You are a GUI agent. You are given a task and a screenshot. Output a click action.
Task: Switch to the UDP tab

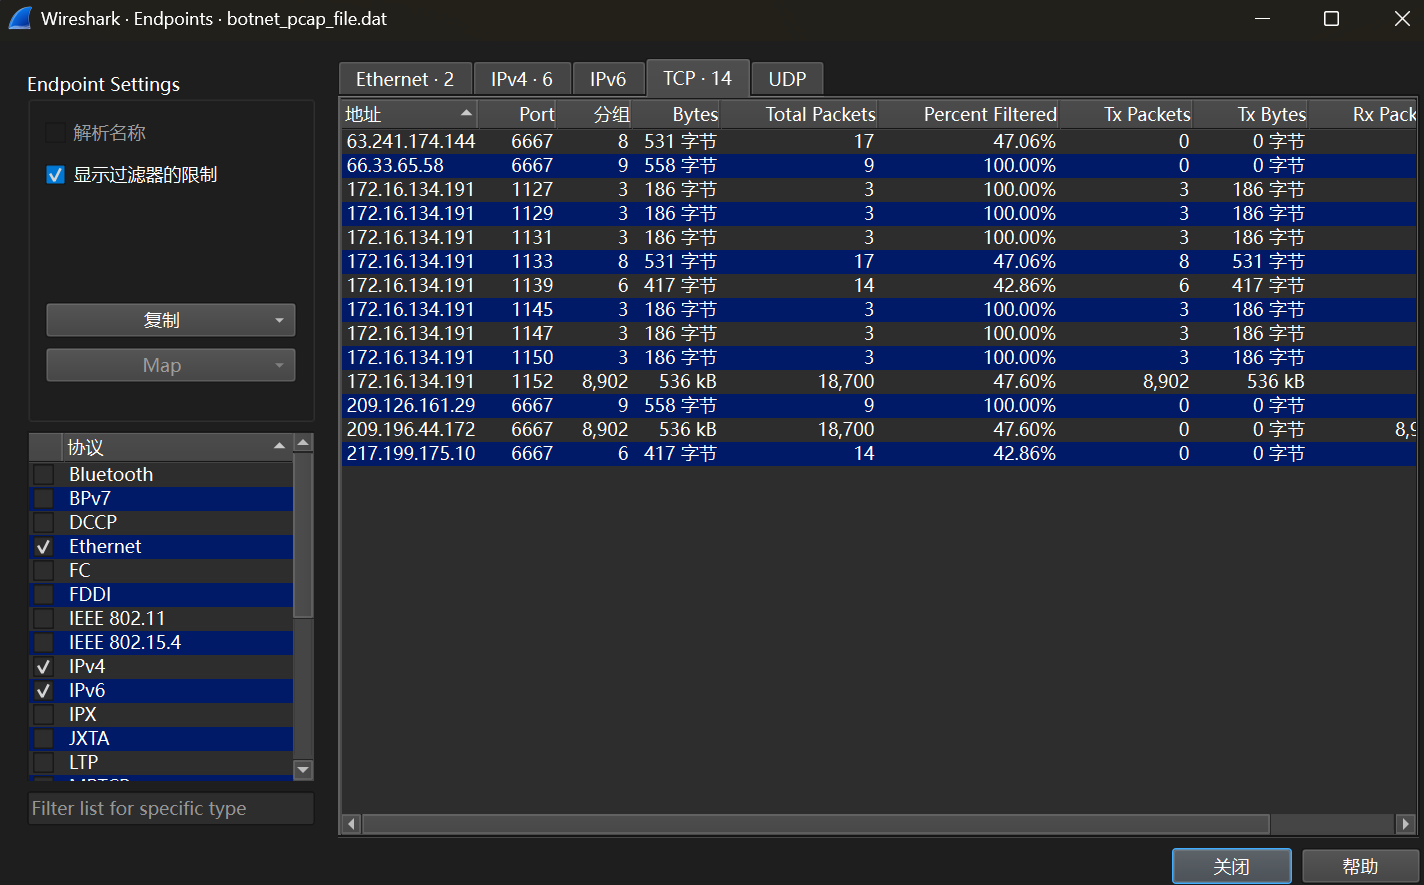(x=787, y=79)
